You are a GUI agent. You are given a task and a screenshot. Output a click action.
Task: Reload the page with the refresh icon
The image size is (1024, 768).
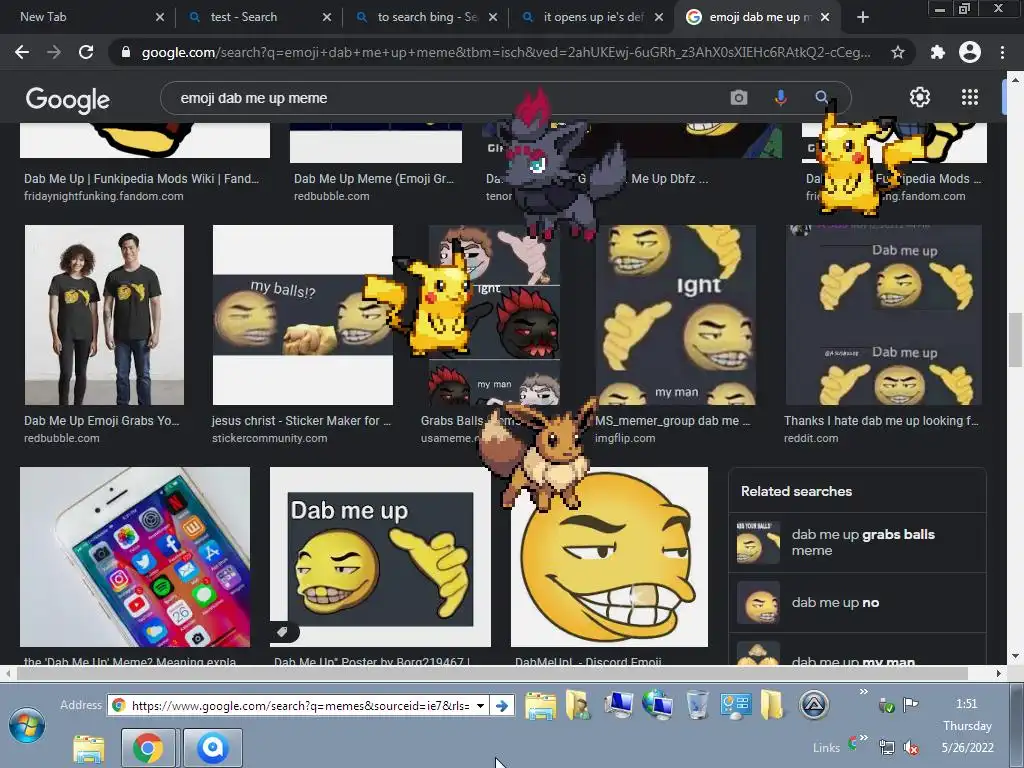[86, 52]
